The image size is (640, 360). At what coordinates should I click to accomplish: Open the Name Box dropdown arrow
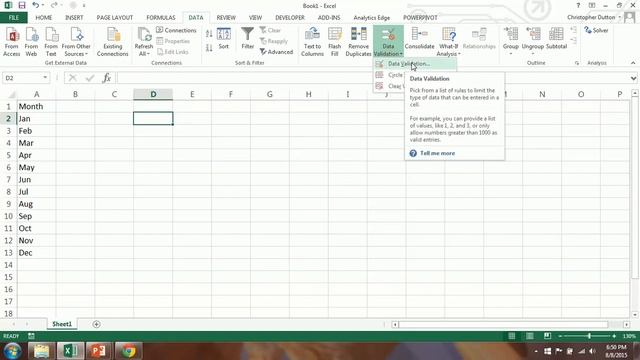(x=45, y=78)
